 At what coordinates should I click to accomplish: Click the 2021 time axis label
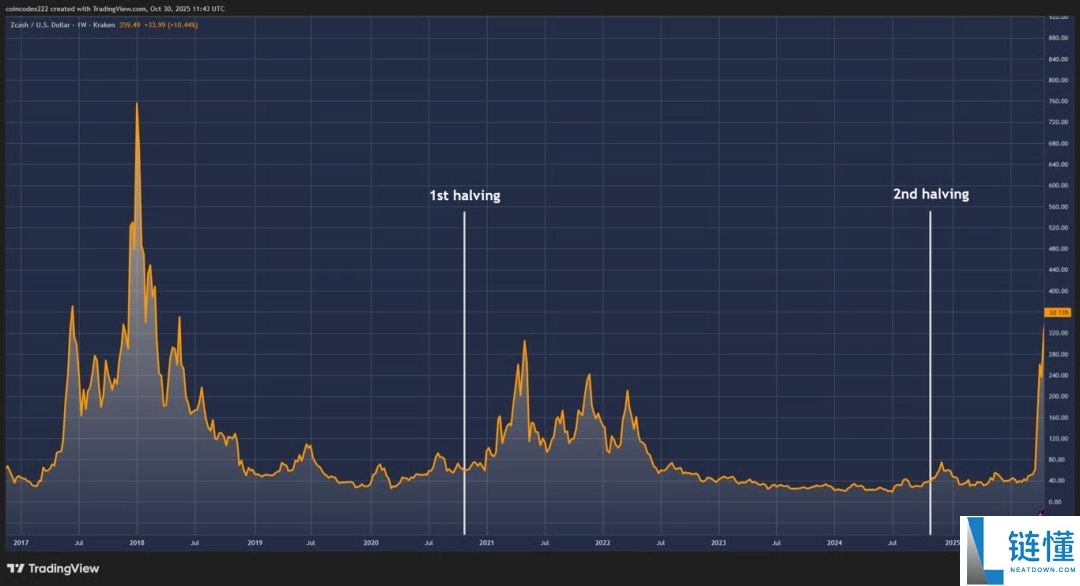coord(486,543)
